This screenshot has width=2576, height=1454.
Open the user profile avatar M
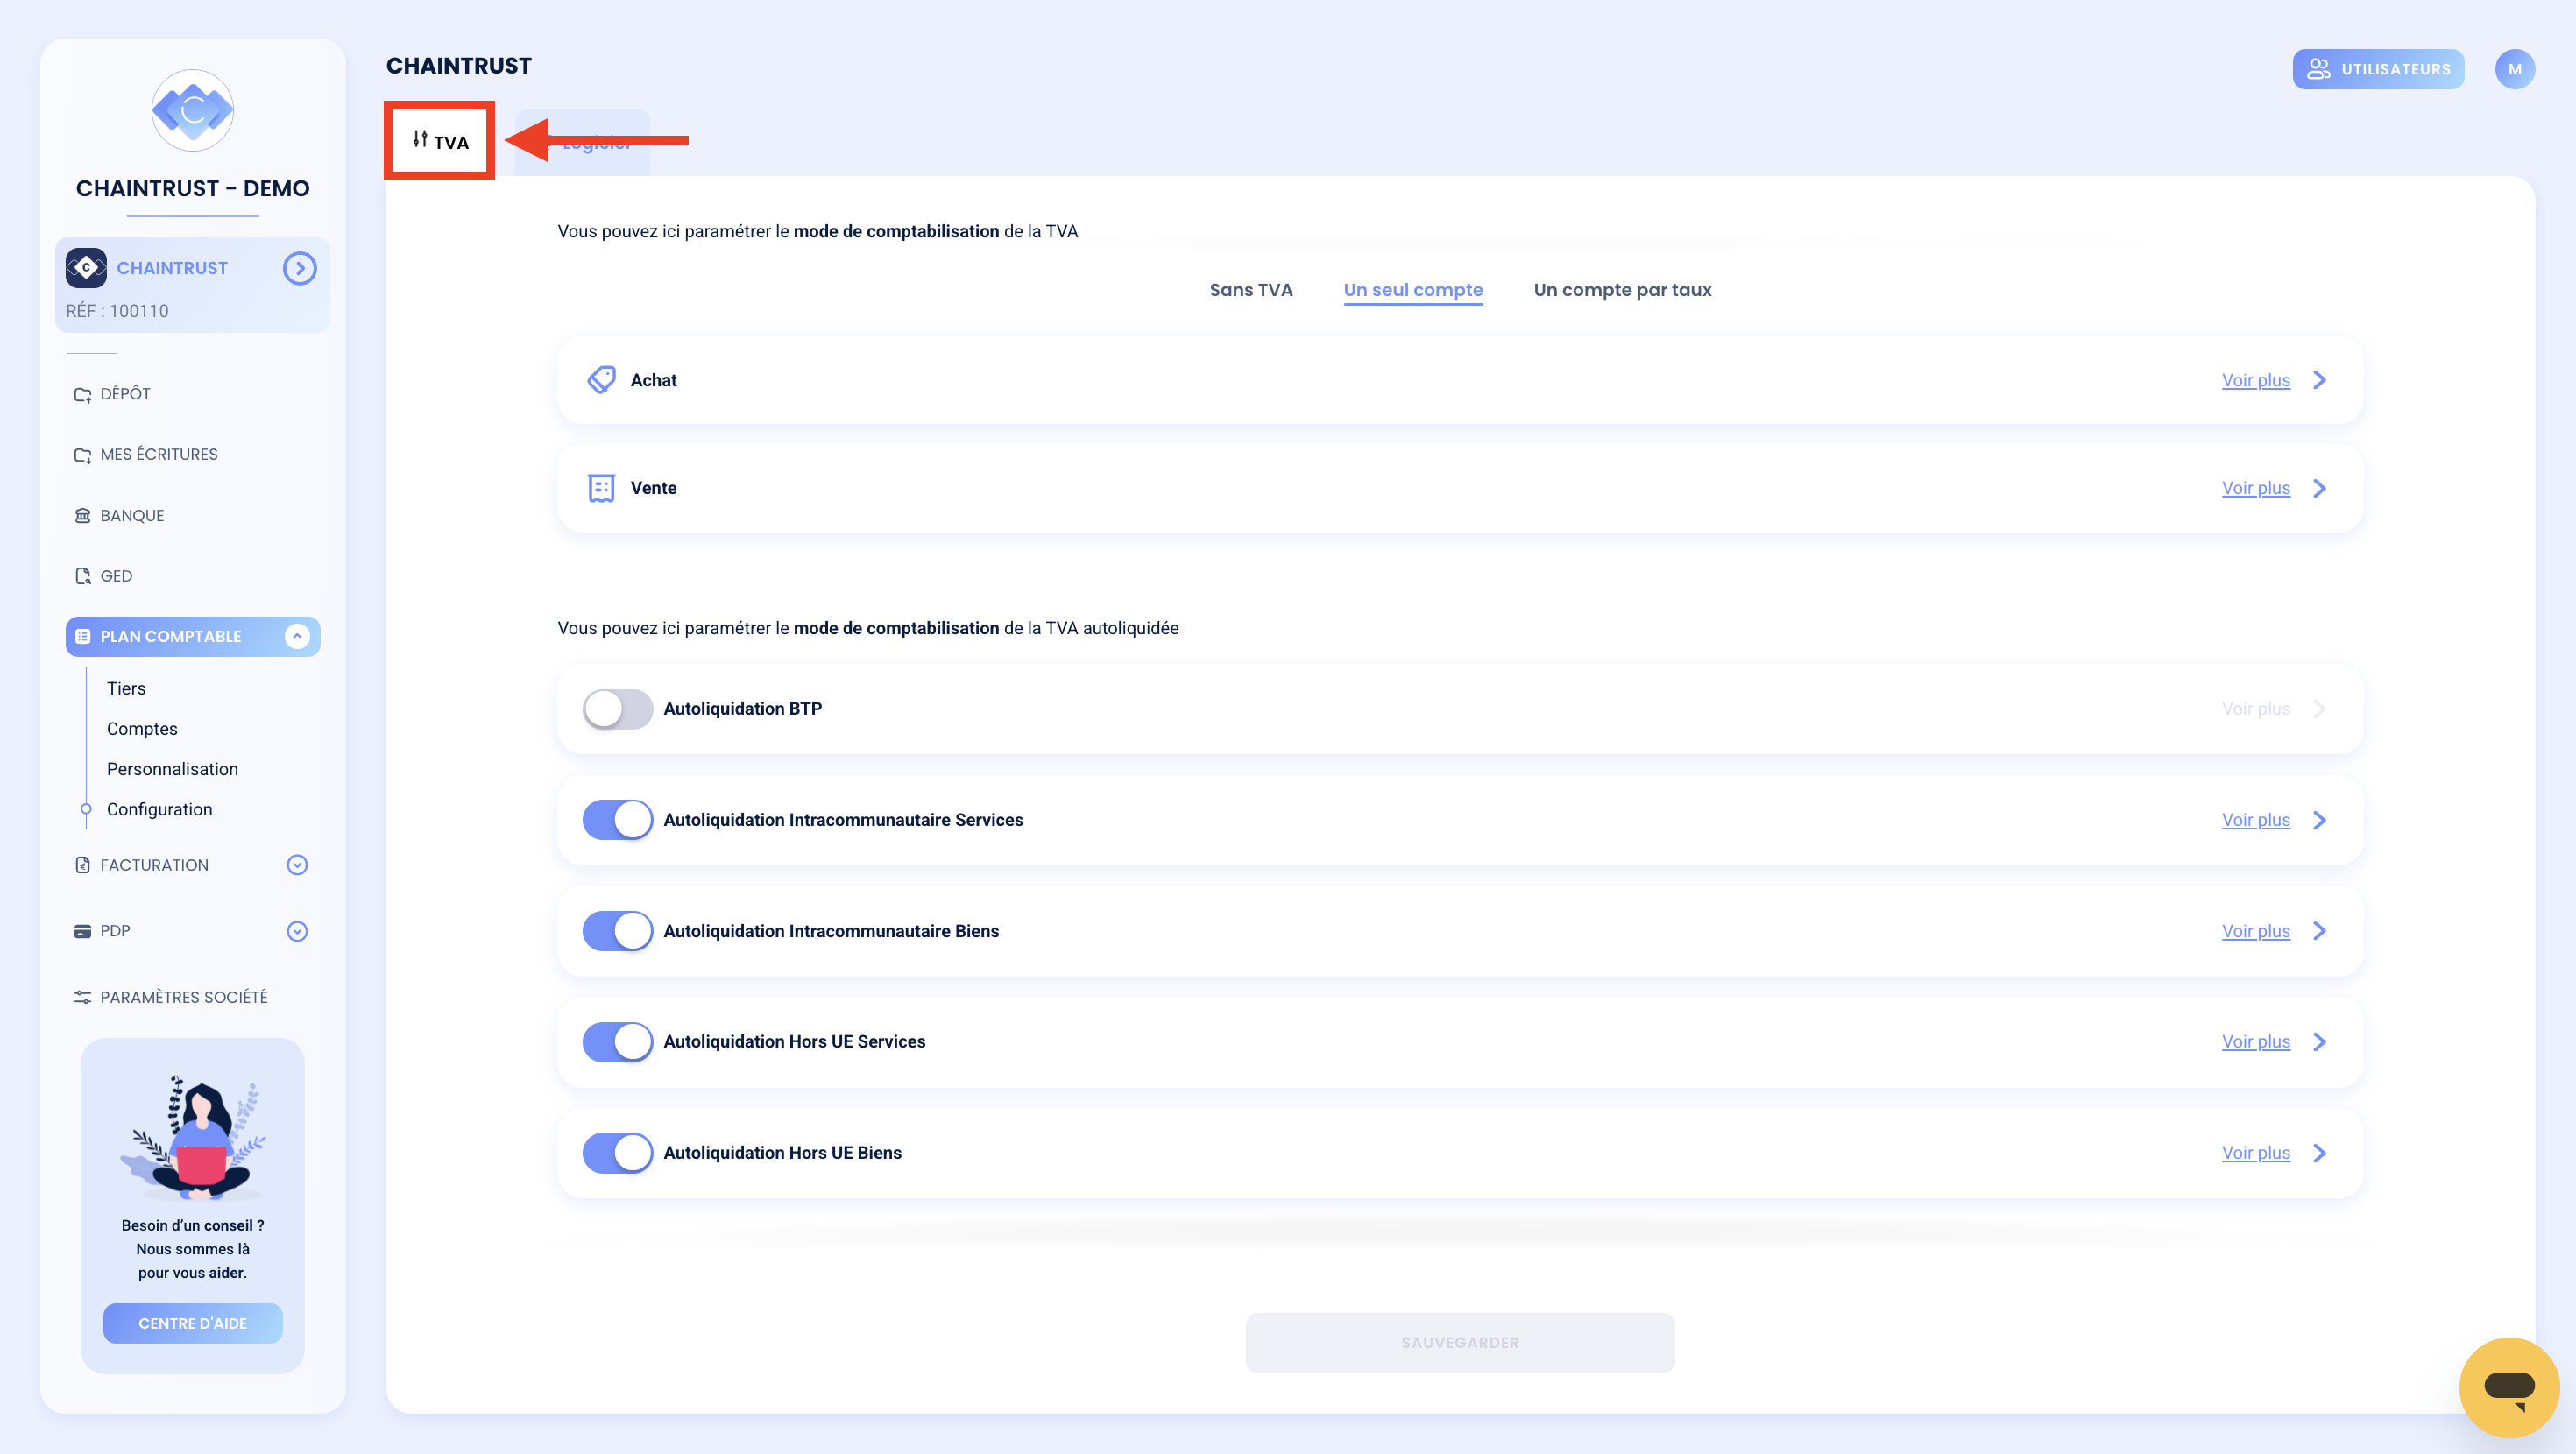pyautogui.click(x=2514, y=69)
